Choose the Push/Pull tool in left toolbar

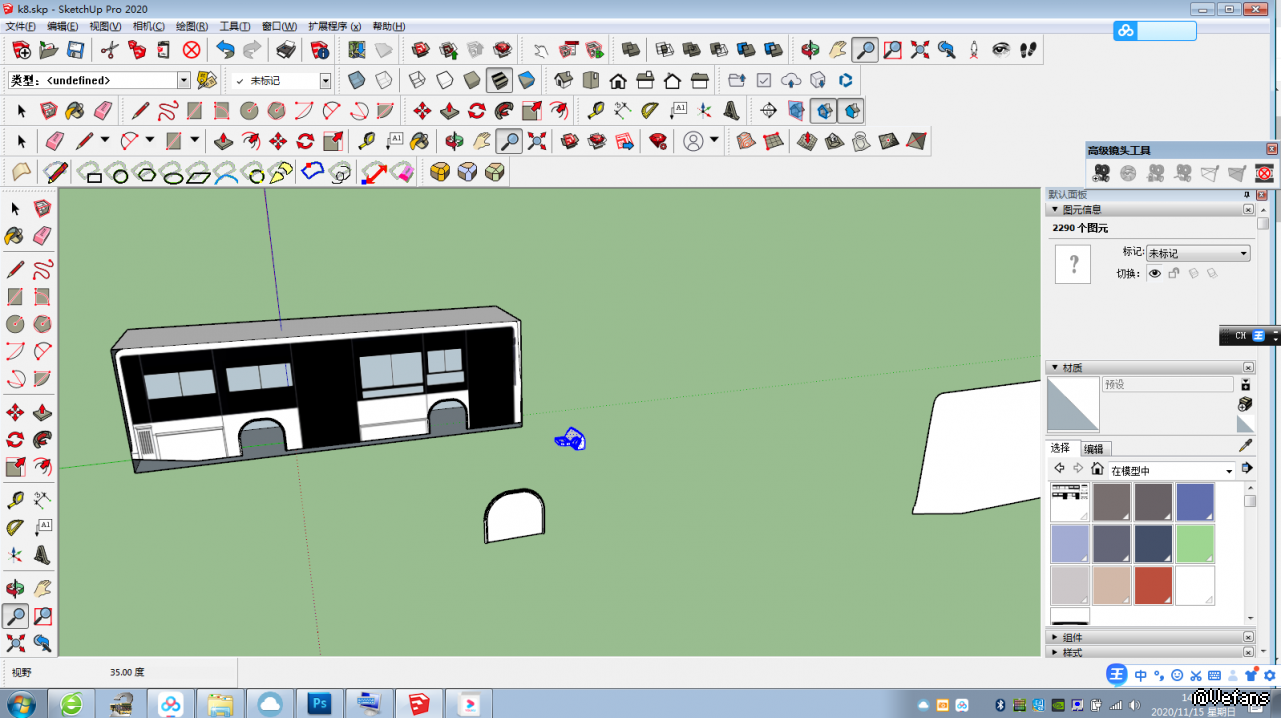point(42,412)
